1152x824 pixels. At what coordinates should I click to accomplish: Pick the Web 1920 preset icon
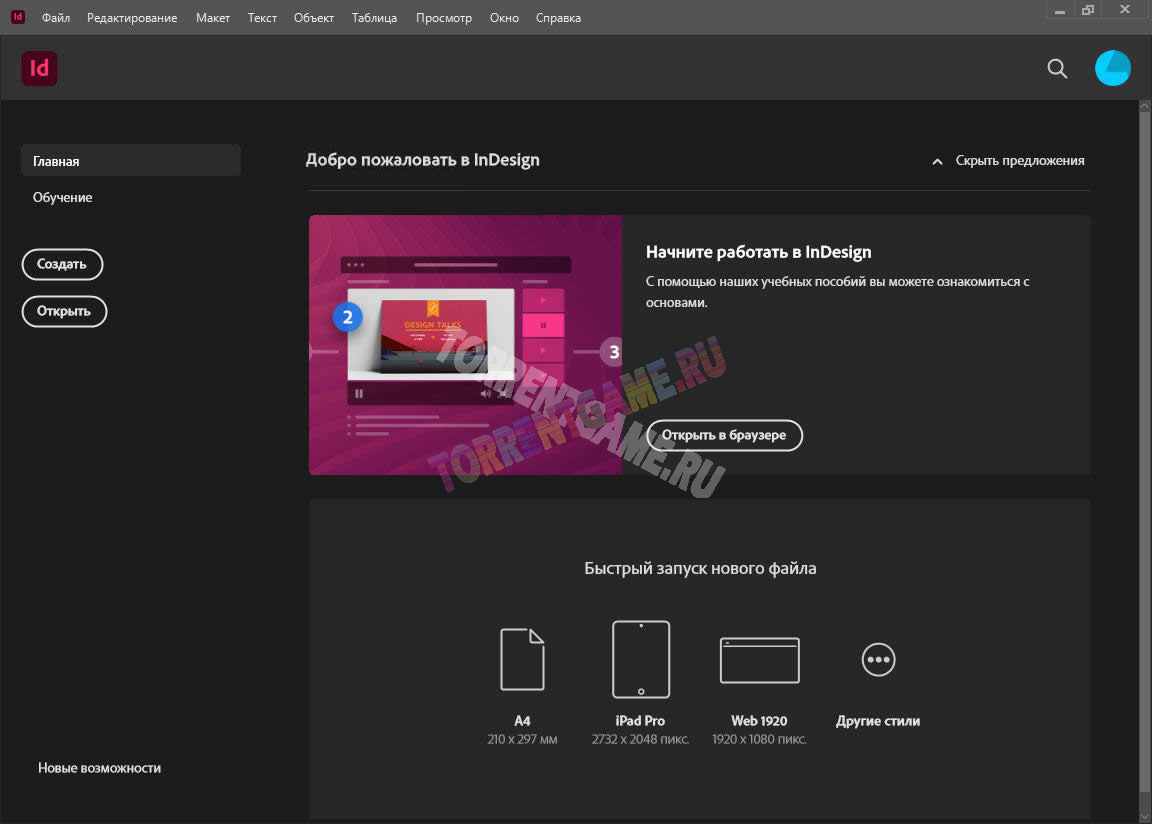click(759, 660)
